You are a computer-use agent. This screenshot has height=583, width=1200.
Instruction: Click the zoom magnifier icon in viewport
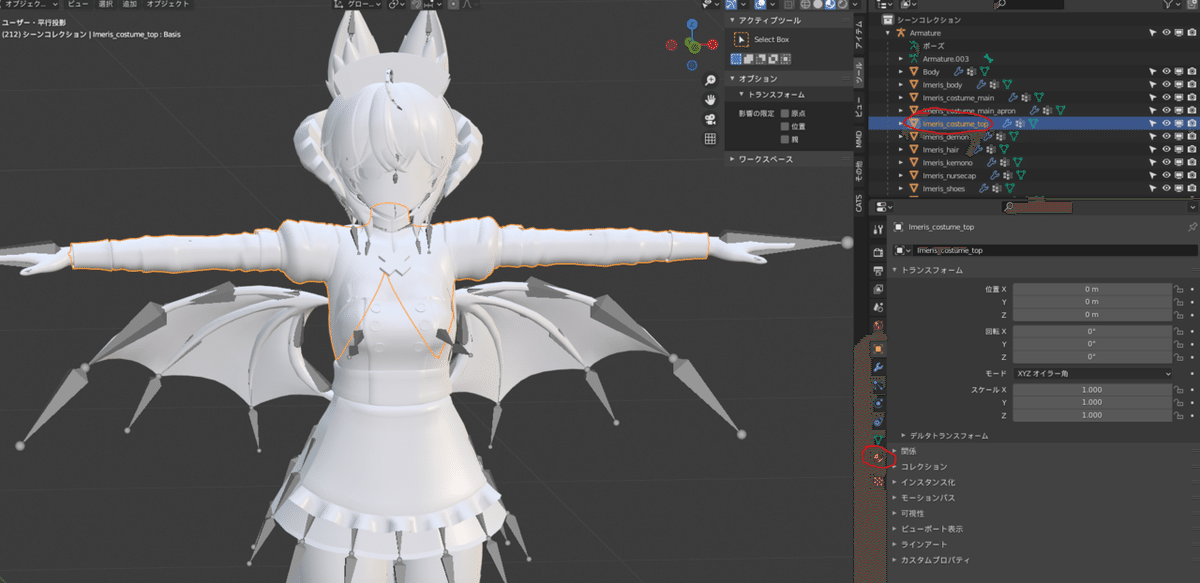point(710,80)
